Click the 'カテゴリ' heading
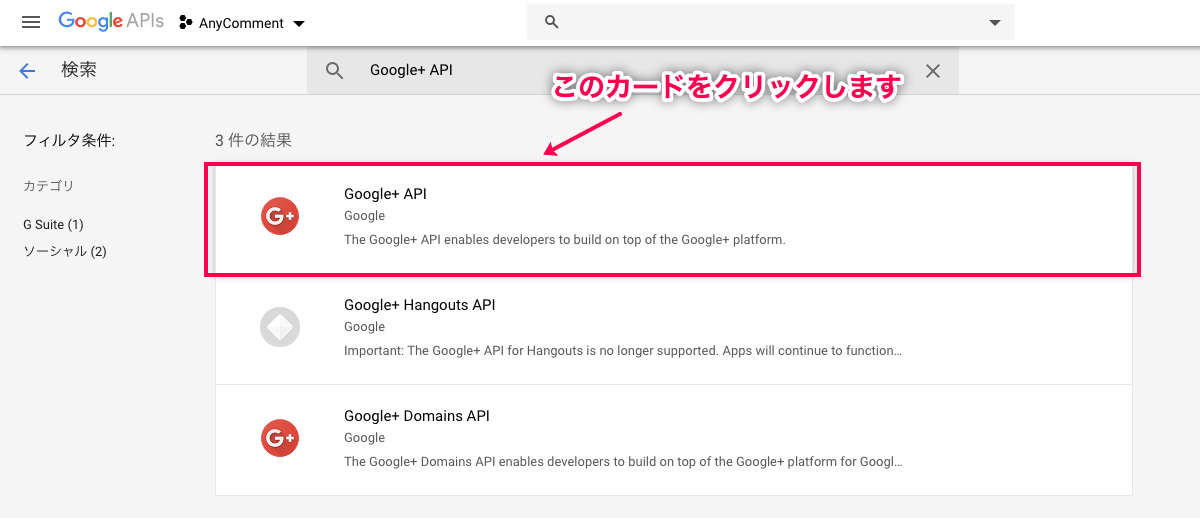 (49, 186)
